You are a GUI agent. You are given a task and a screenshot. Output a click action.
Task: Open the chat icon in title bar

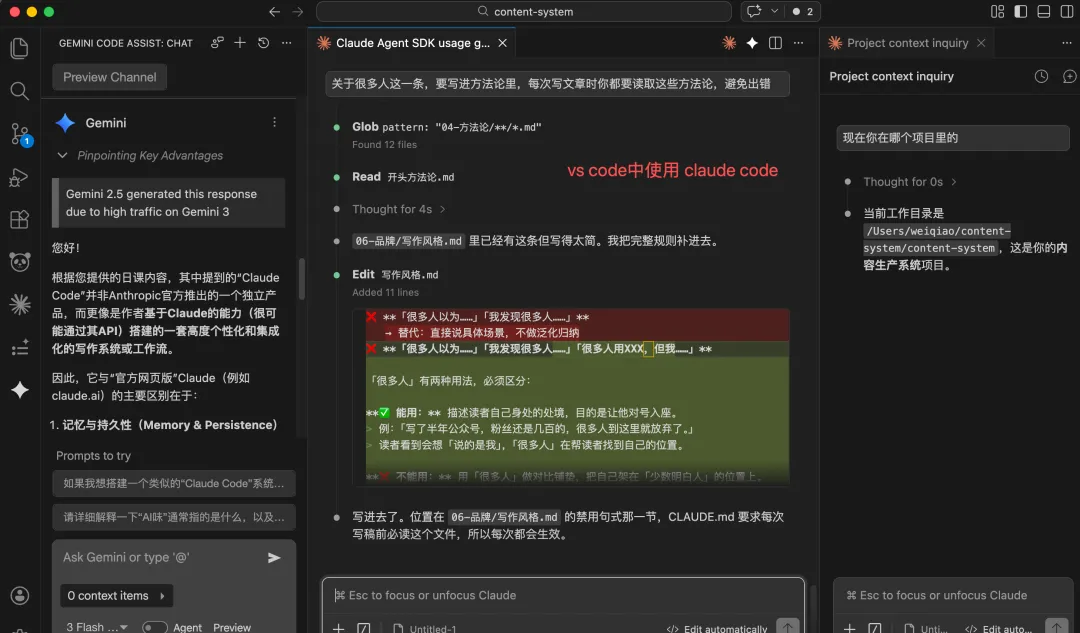point(754,11)
